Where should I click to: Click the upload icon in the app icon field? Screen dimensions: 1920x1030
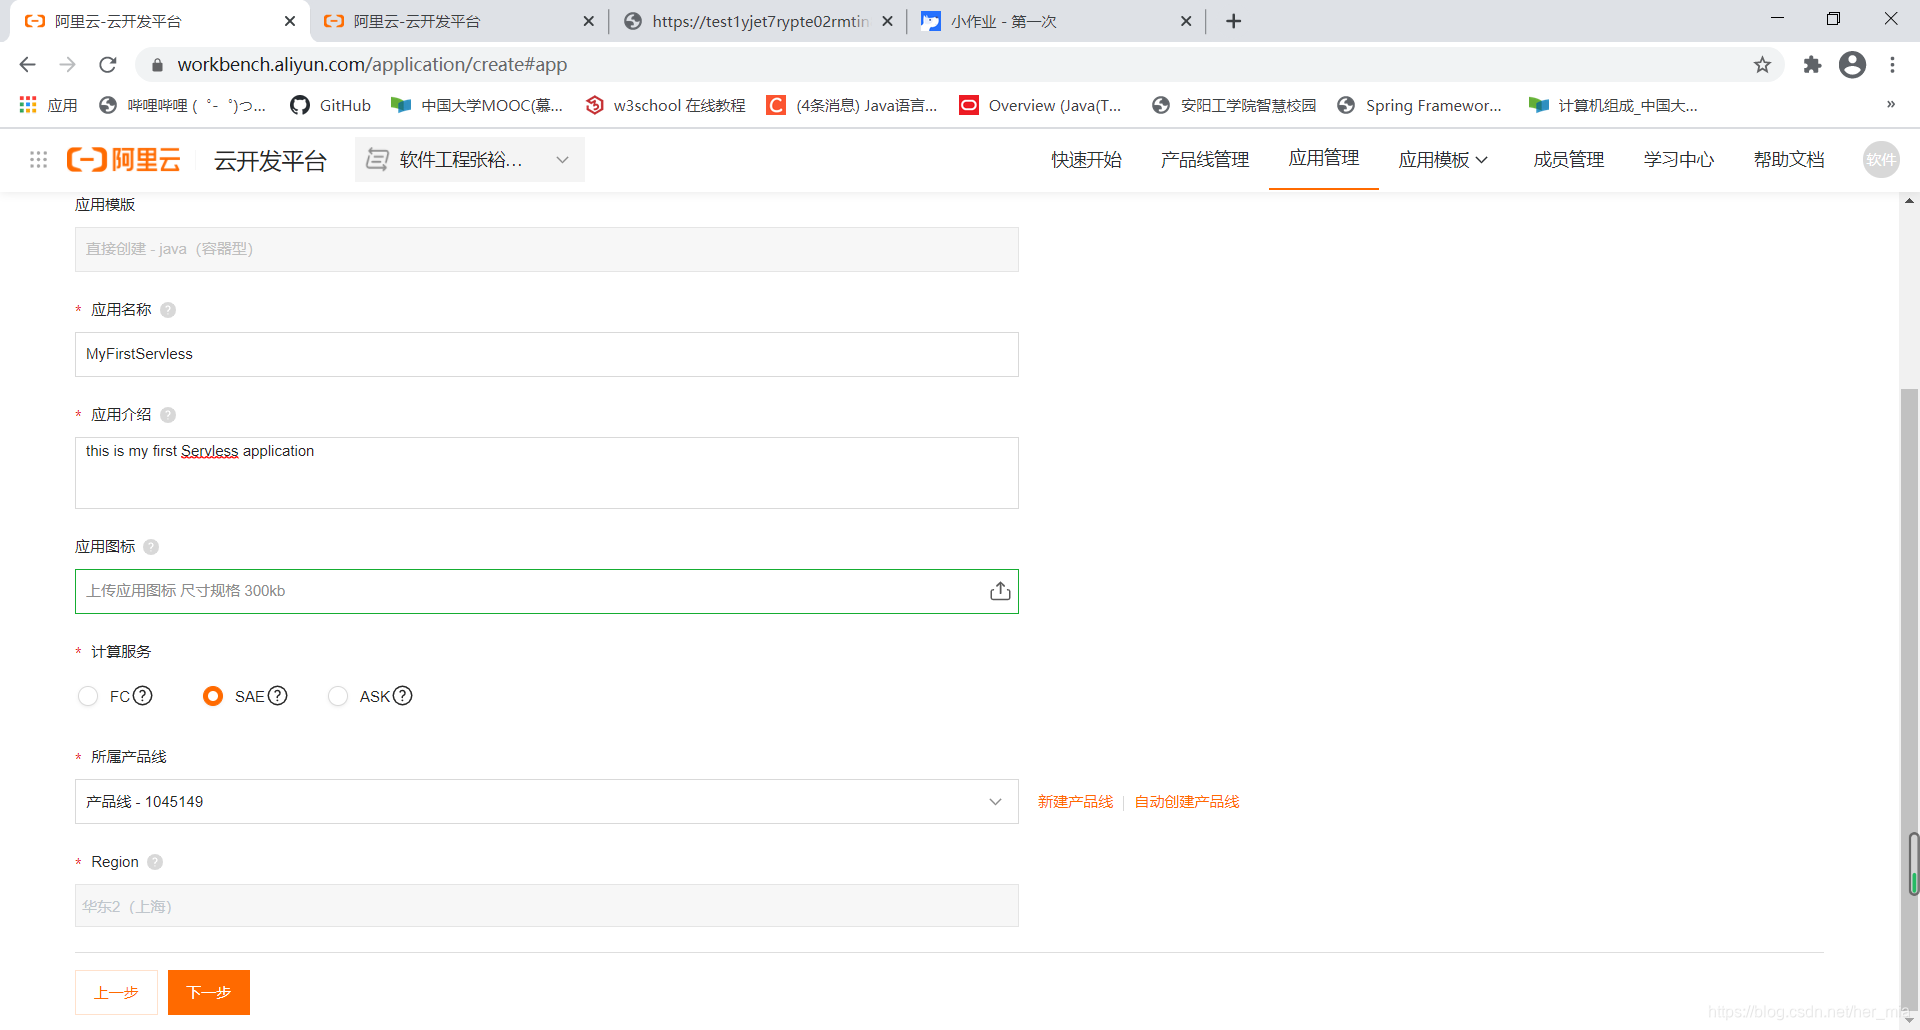(x=1000, y=591)
